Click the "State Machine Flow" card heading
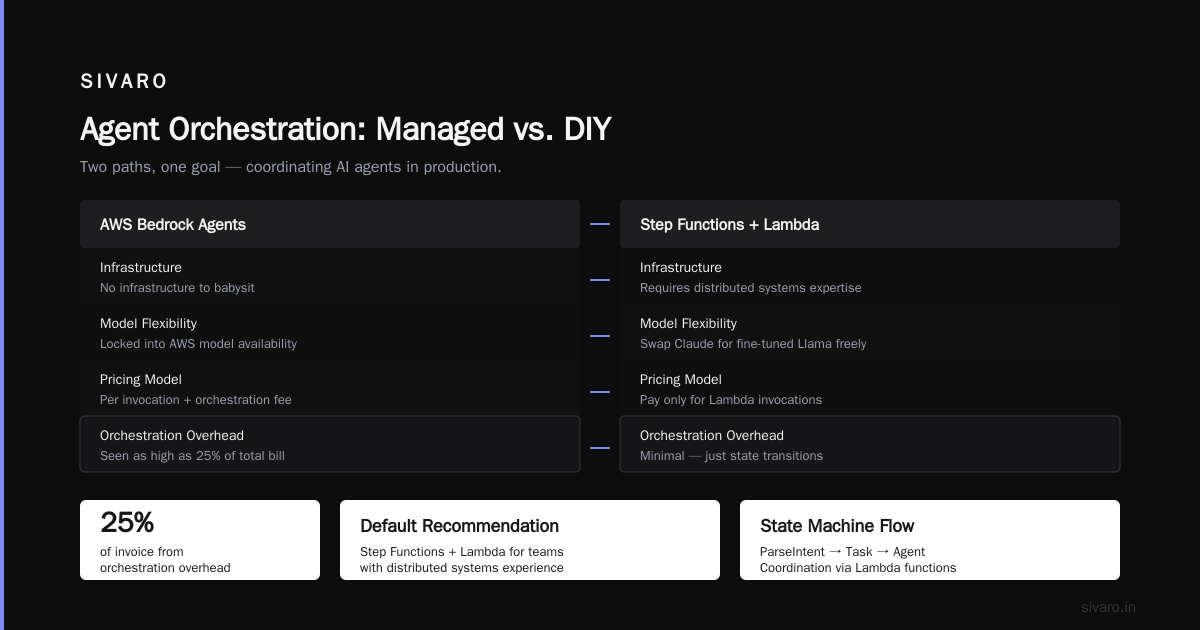 pyautogui.click(x=837, y=526)
